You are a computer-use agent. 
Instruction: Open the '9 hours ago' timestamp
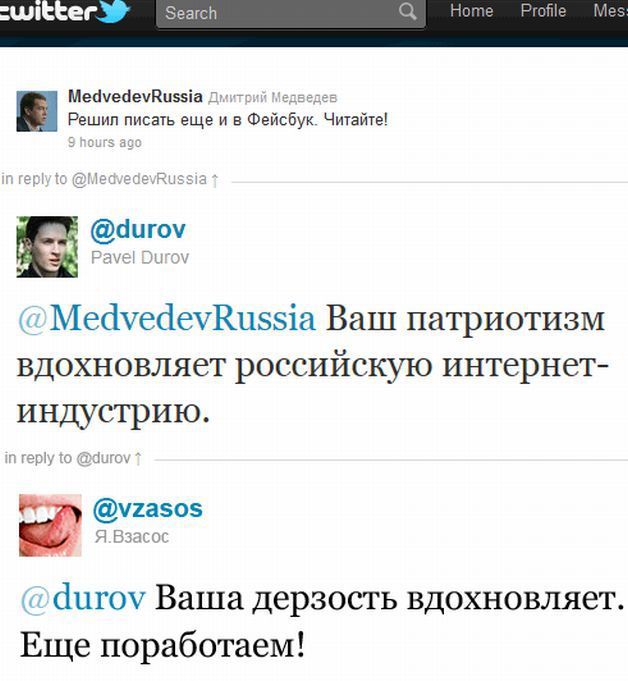tap(105, 142)
